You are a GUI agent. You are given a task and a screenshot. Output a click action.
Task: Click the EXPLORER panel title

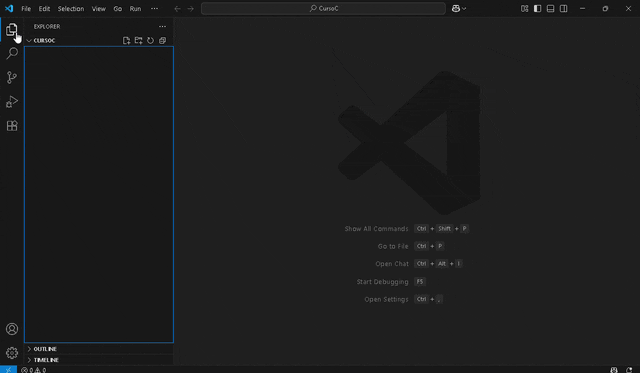click(47, 27)
